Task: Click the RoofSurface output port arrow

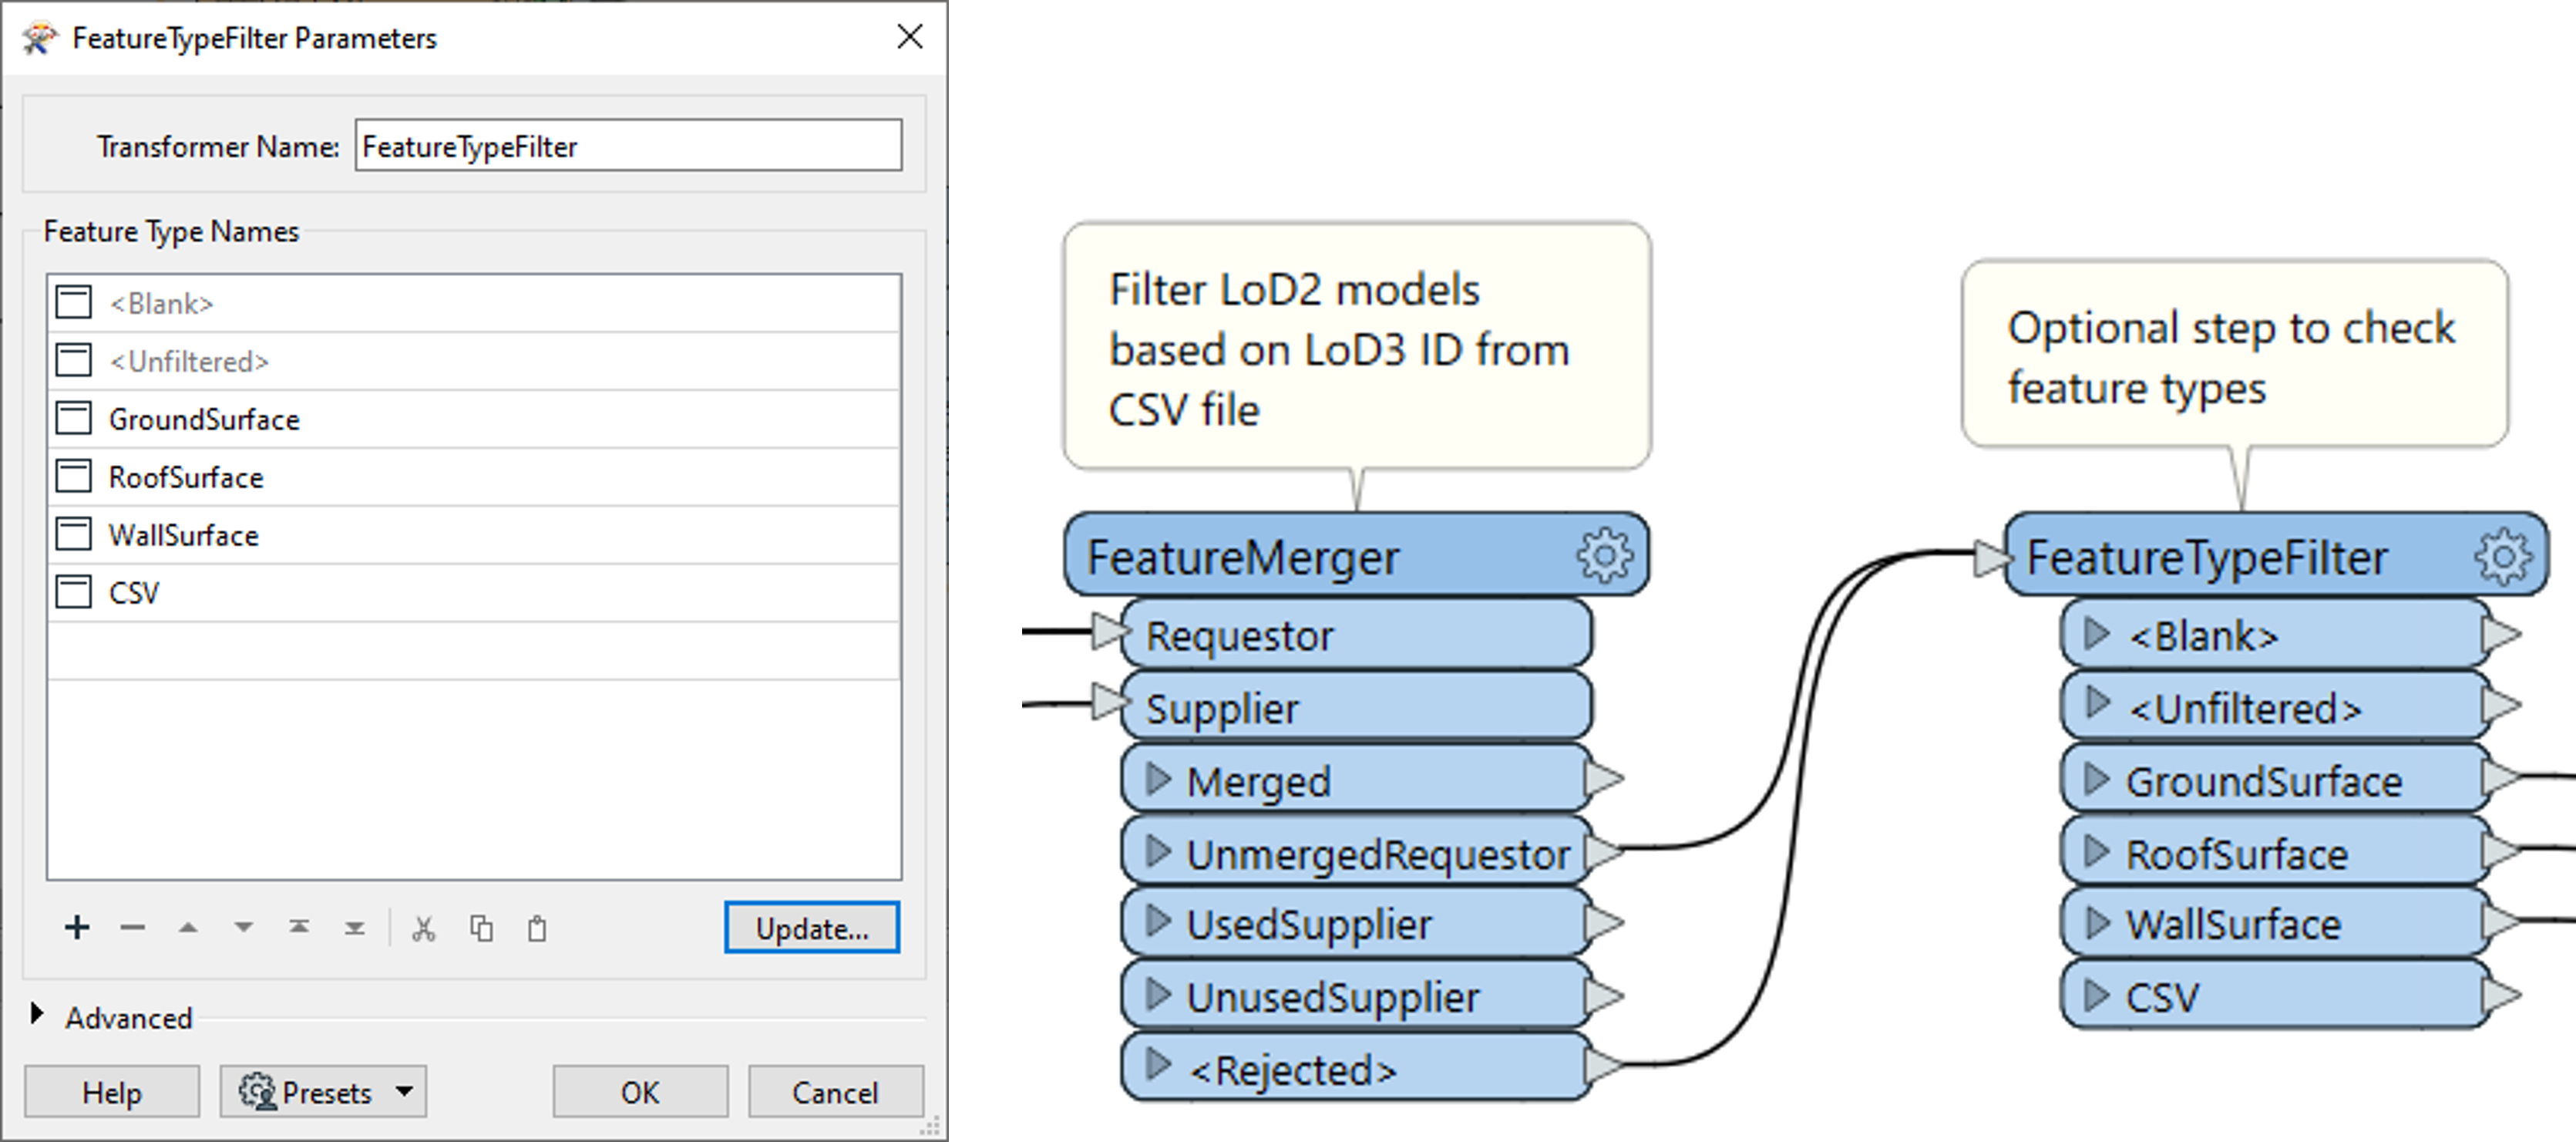Action: click(2501, 850)
